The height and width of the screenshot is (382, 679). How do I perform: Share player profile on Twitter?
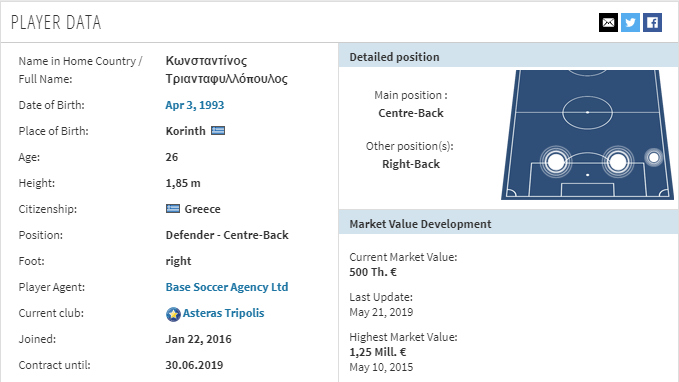(630, 23)
